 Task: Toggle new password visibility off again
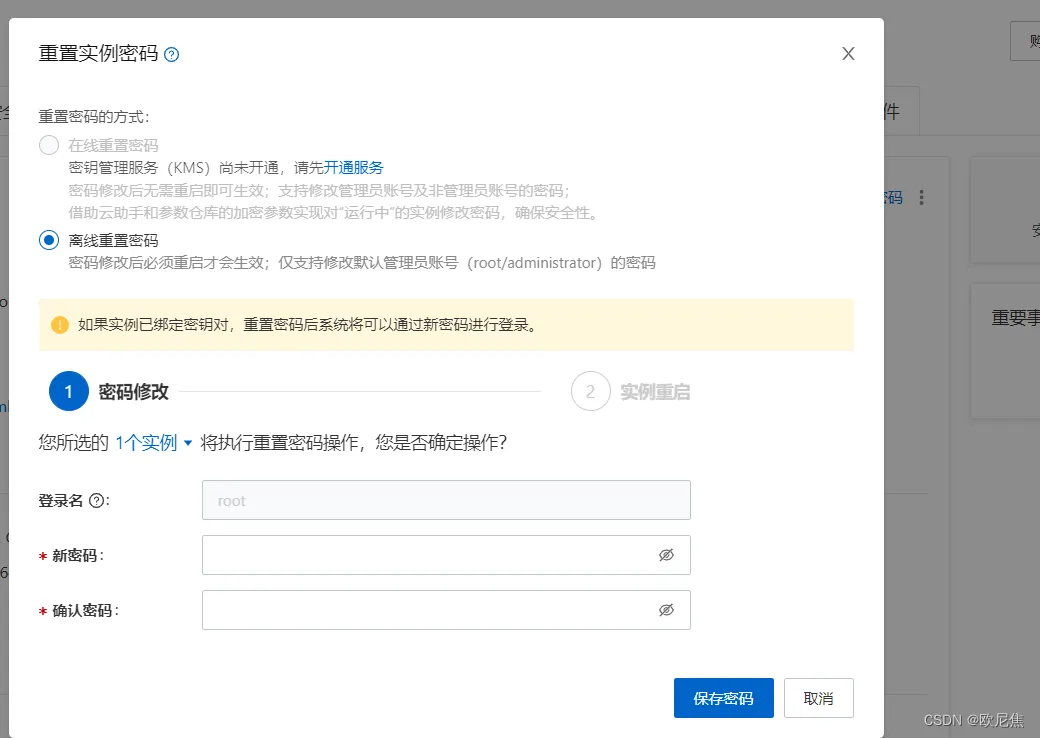(667, 554)
